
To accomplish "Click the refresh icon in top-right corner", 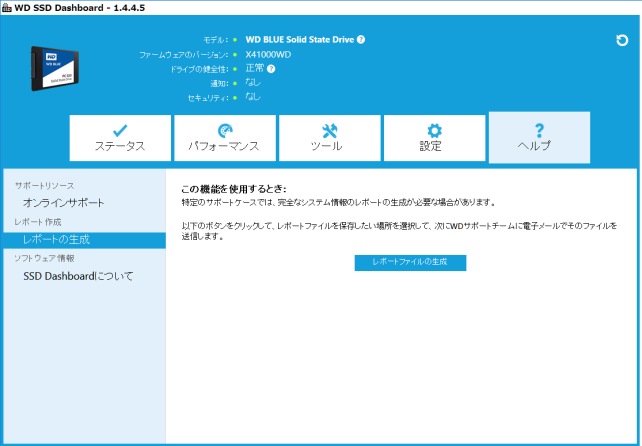I will [622, 40].
